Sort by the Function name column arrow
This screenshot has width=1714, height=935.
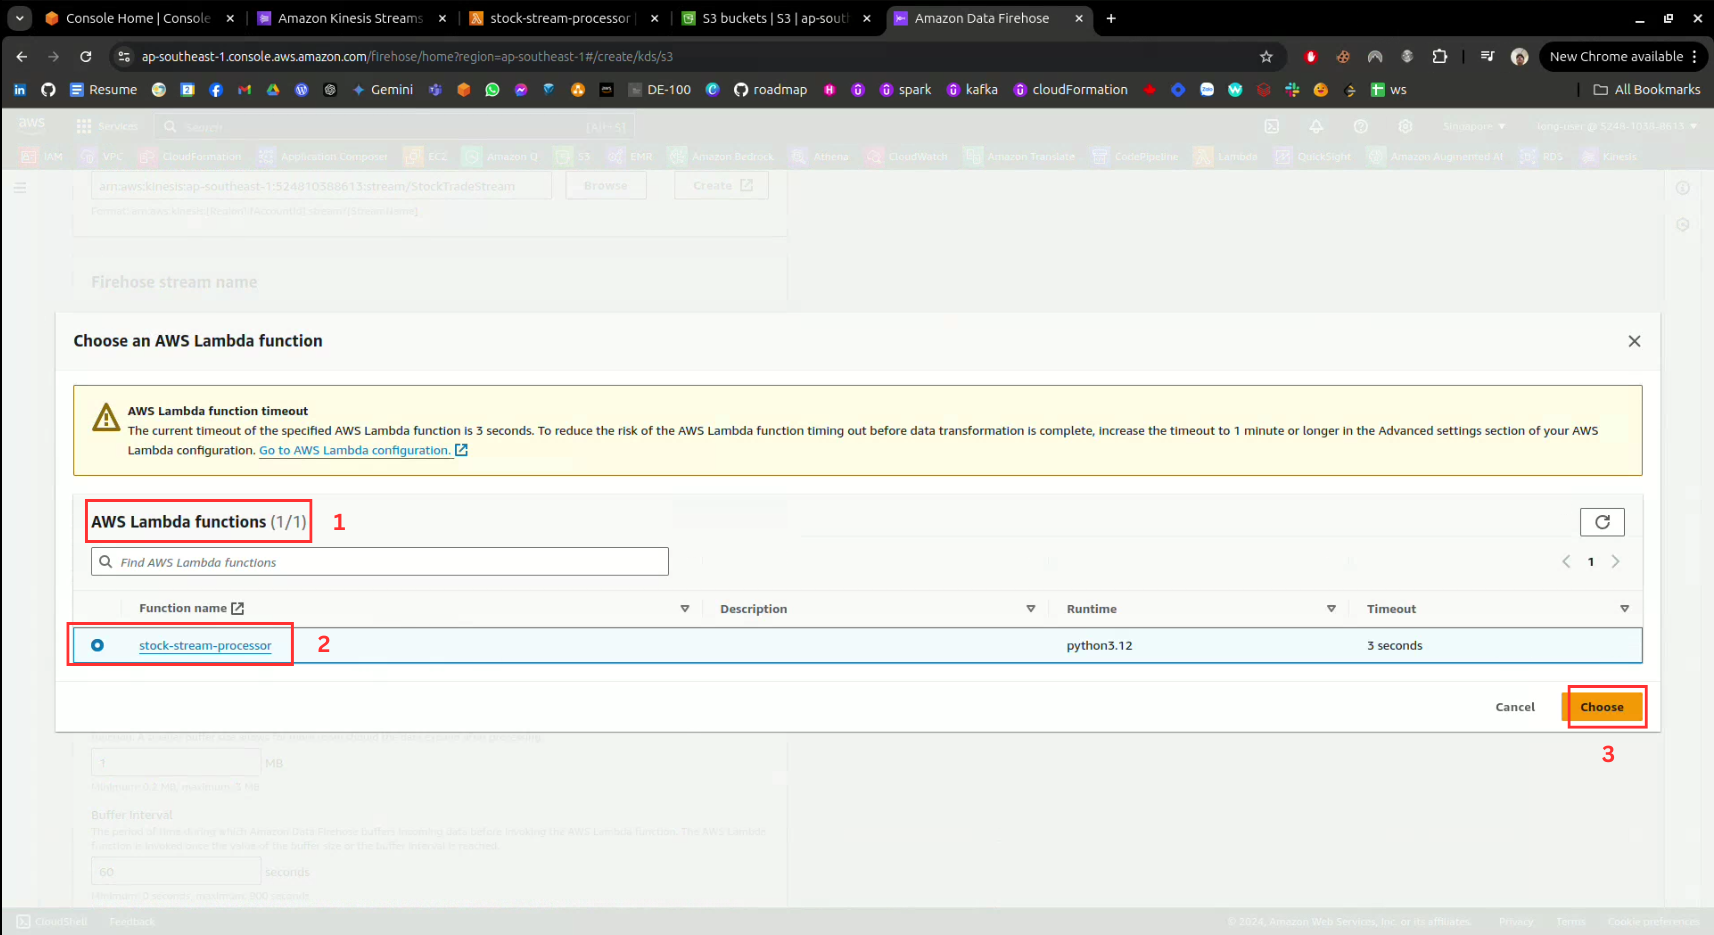[684, 609]
